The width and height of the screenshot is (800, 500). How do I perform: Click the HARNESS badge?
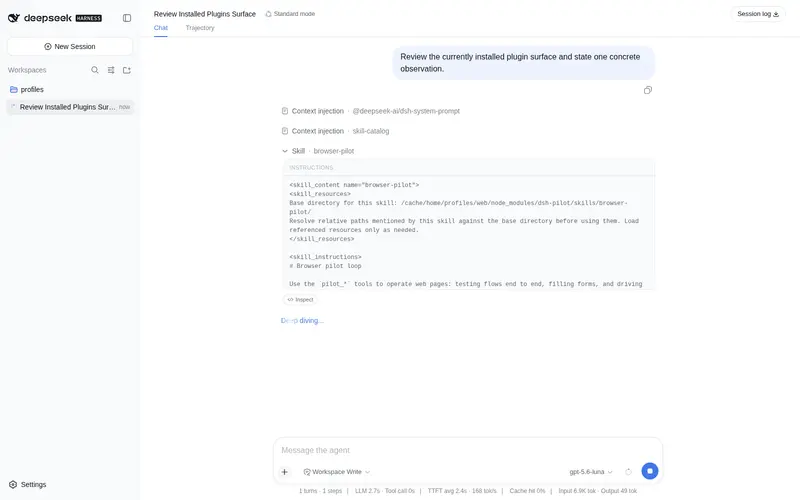point(89,18)
